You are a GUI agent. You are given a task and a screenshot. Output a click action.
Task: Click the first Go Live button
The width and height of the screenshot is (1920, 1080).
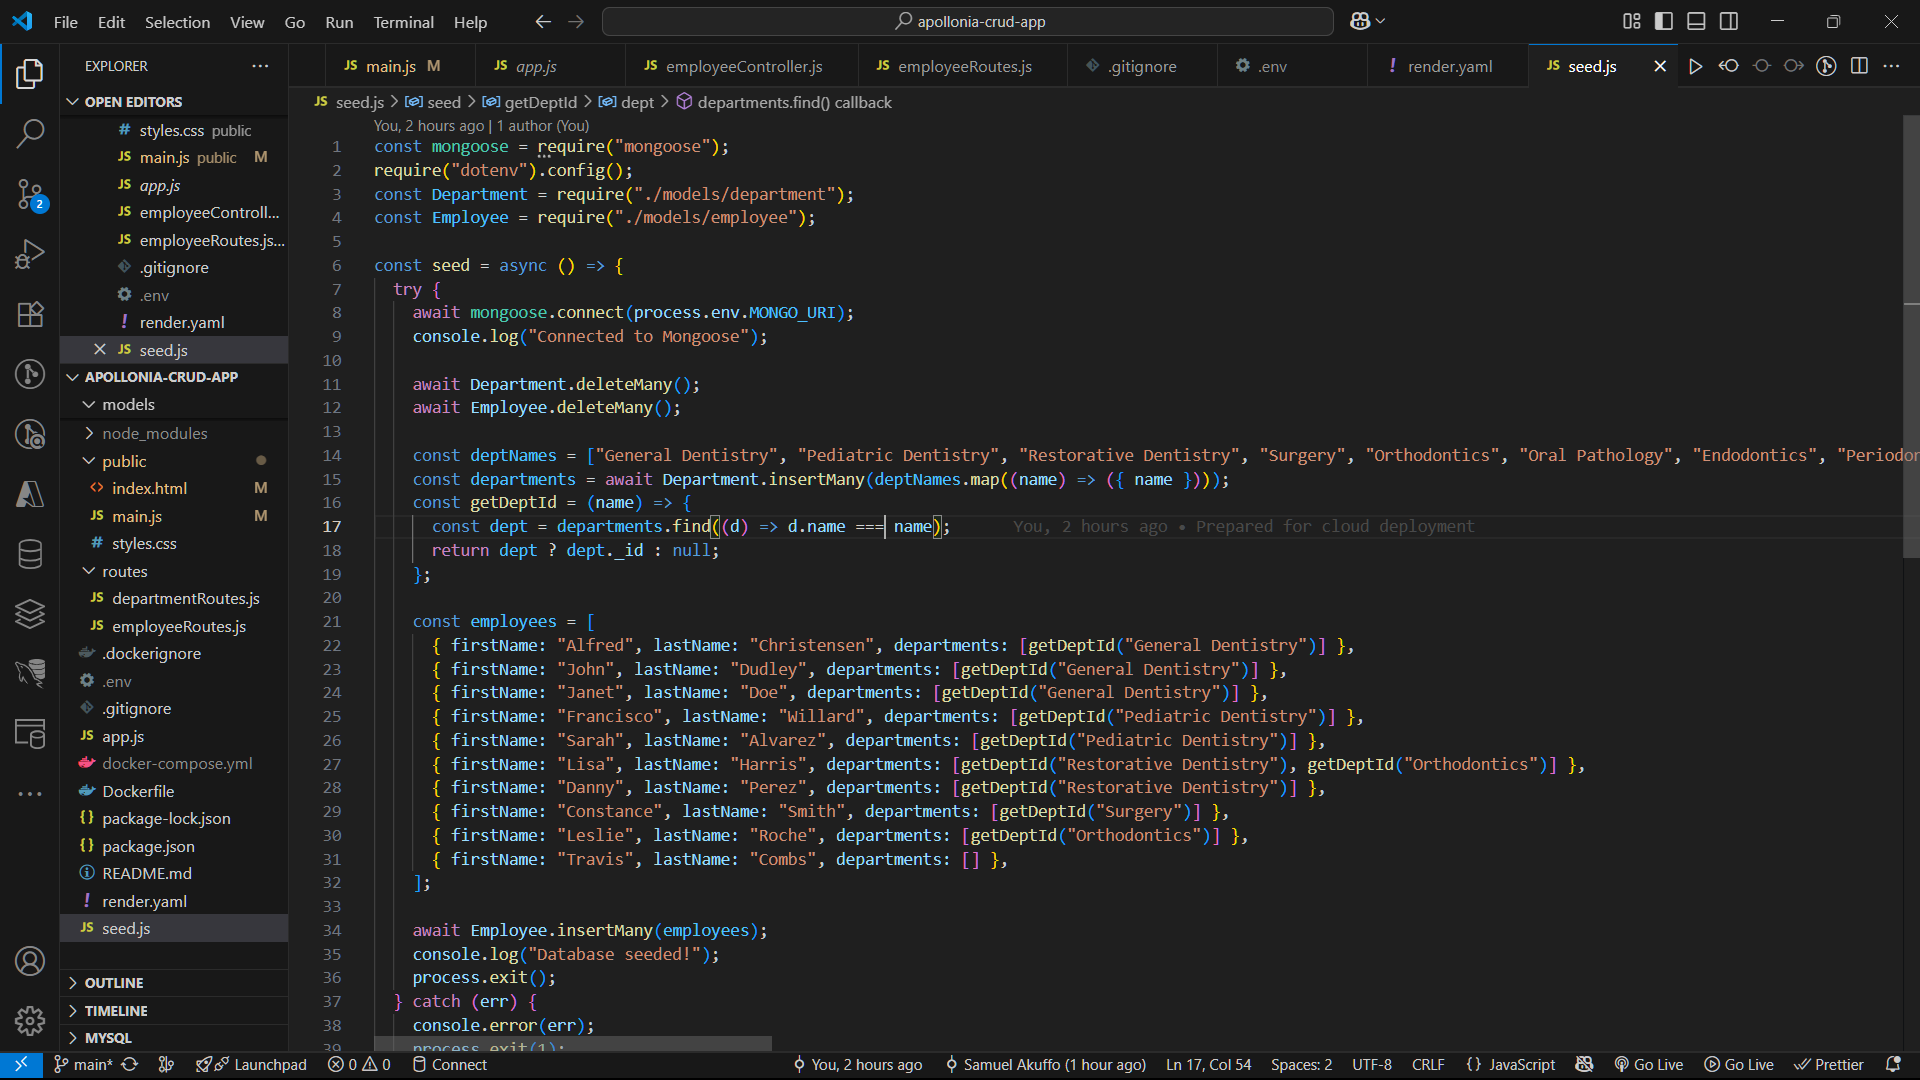coord(1649,1065)
